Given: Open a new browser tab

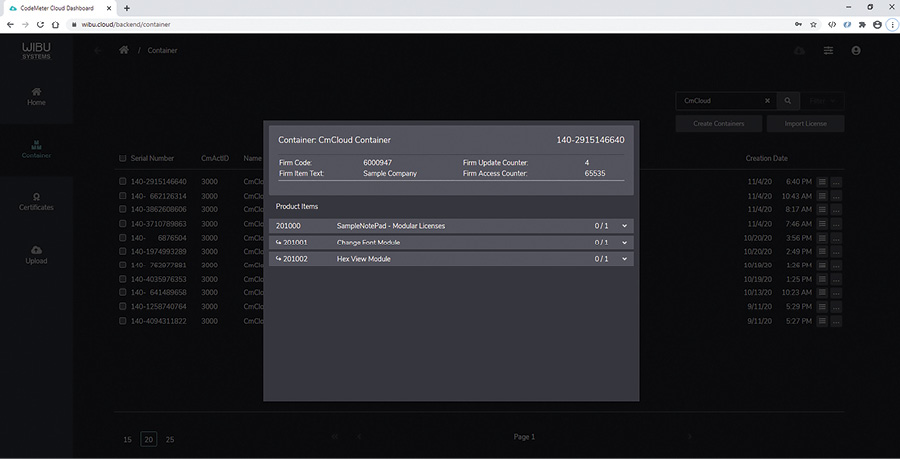Looking at the screenshot, I should click(127, 8).
